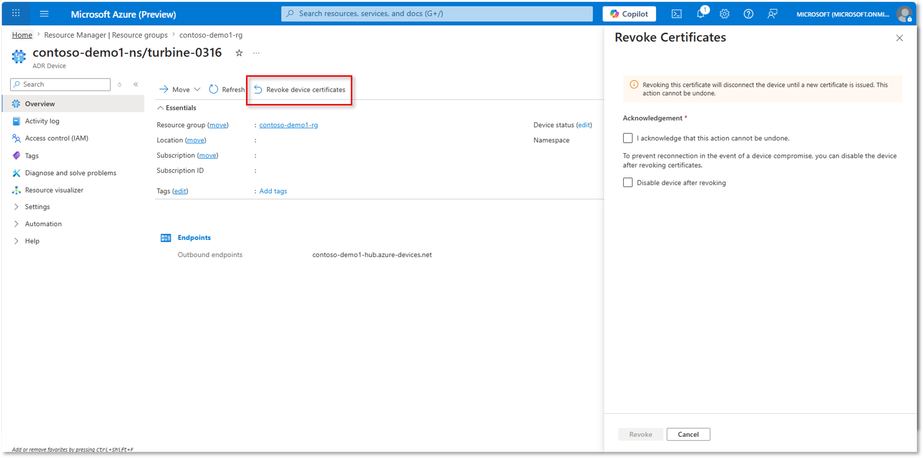Check Disable device after revoking
The width and height of the screenshot is (923, 458).
tap(628, 182)
